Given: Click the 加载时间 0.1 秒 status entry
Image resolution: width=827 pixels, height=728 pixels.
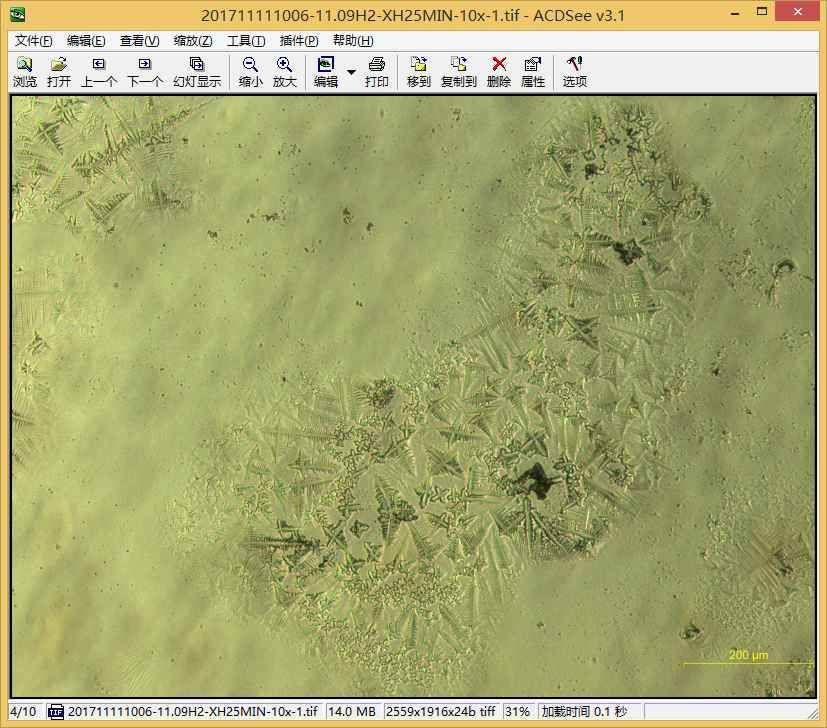Looking at the screenshot, I should 584,712.
